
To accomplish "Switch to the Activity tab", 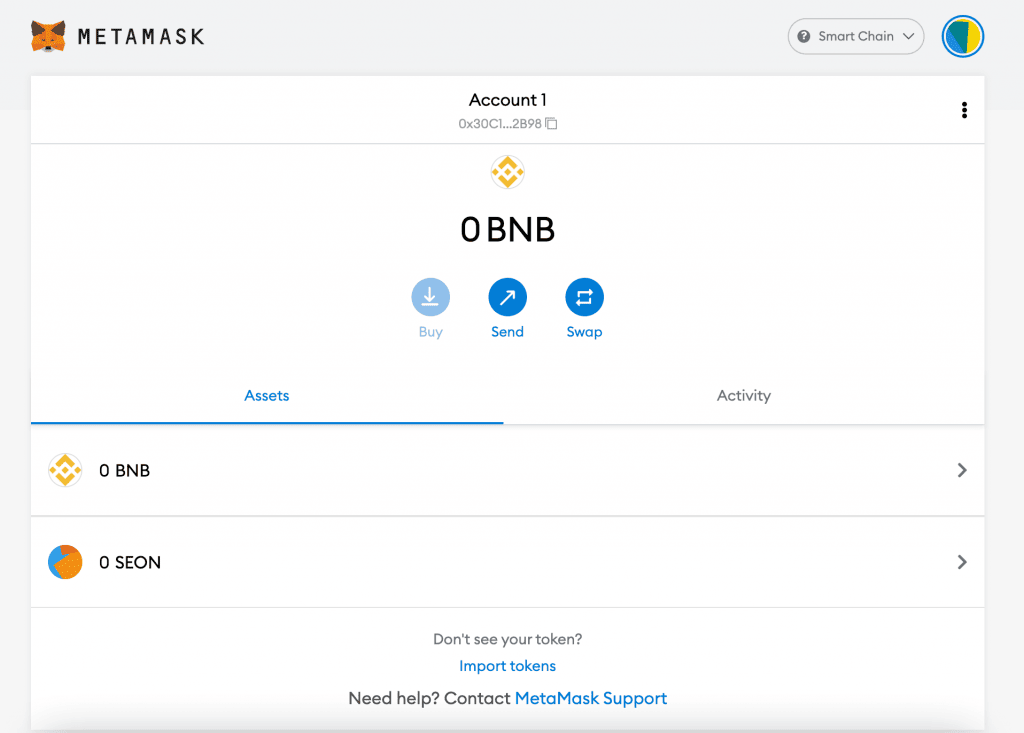I will point(744,395).
